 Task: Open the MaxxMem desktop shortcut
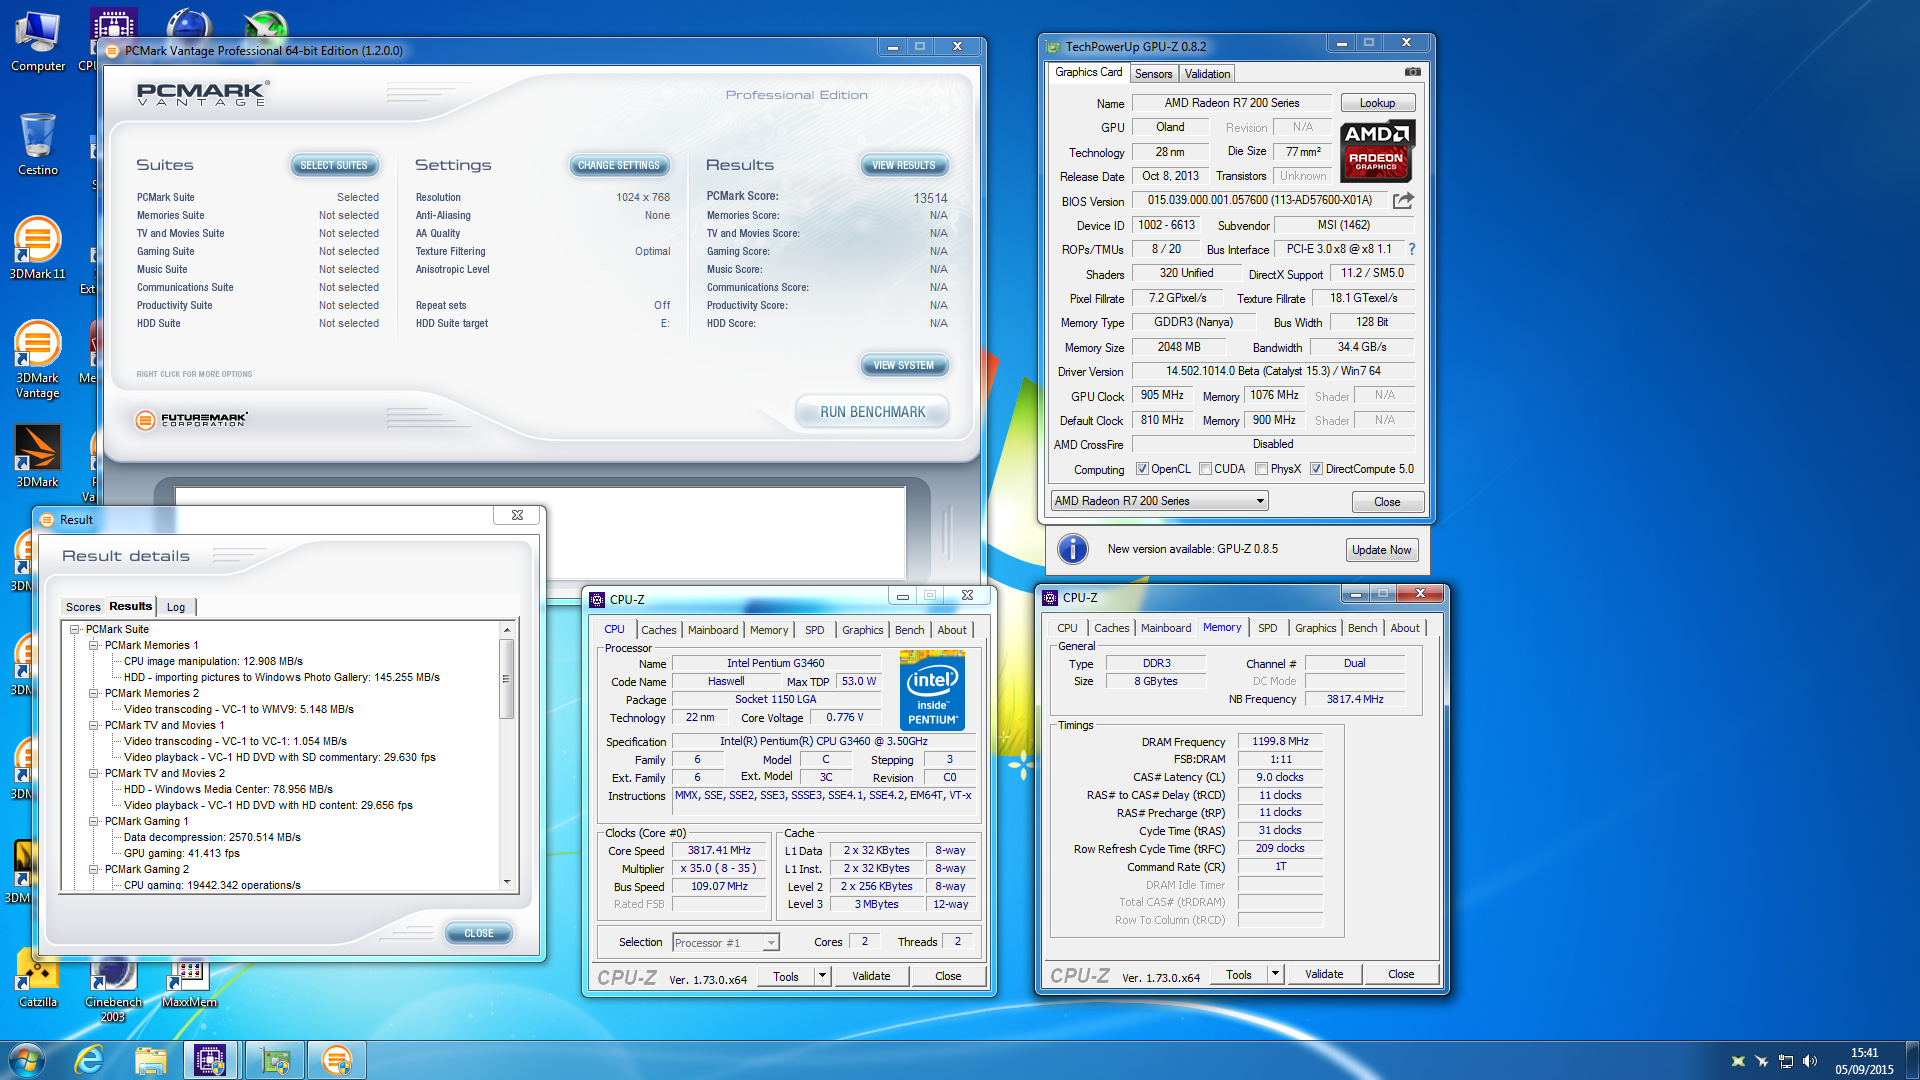[x=189, y=980]
